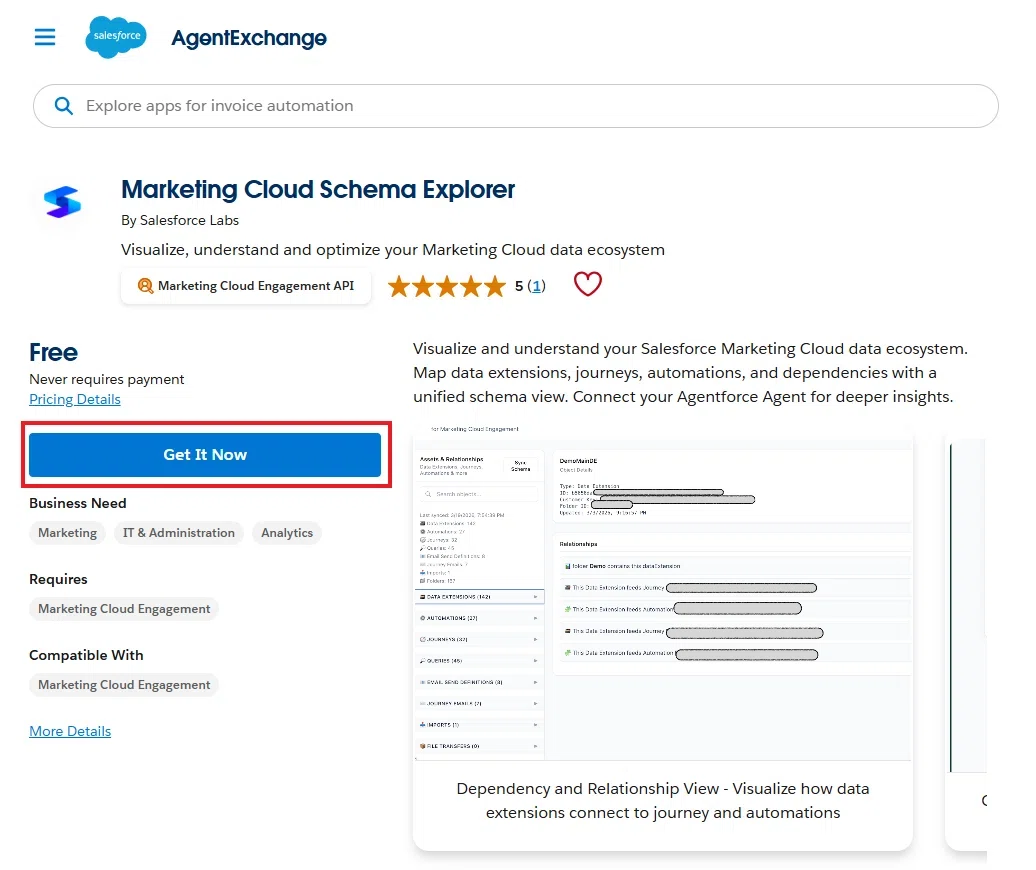1036x870 pixels.
Task: Open the hamburger navigation menu
Action: click(x=45, y=37)
